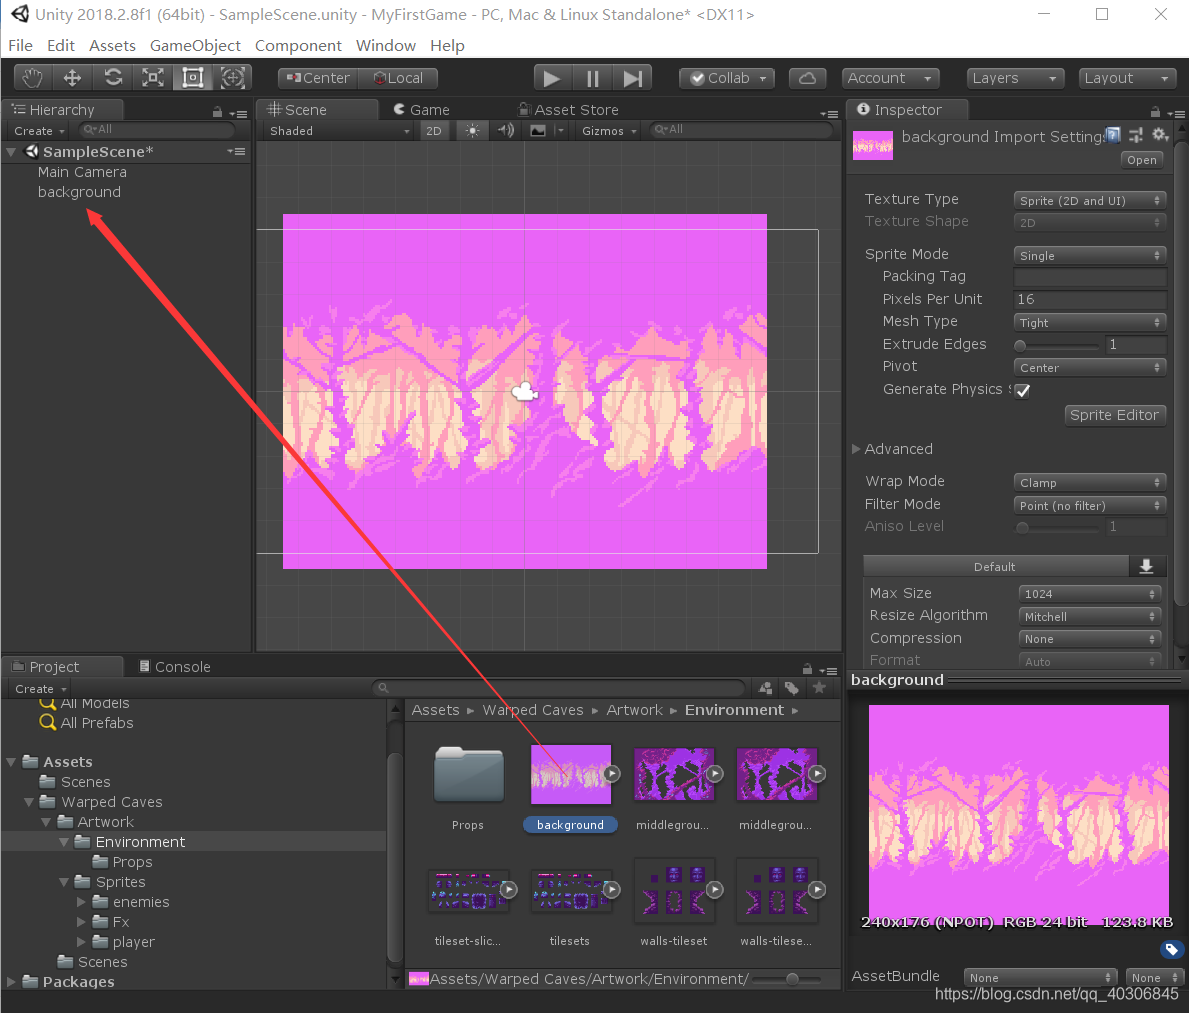Switch to the Console tab
This screenshot has width=1189, height=1013.
coord(175,666)
